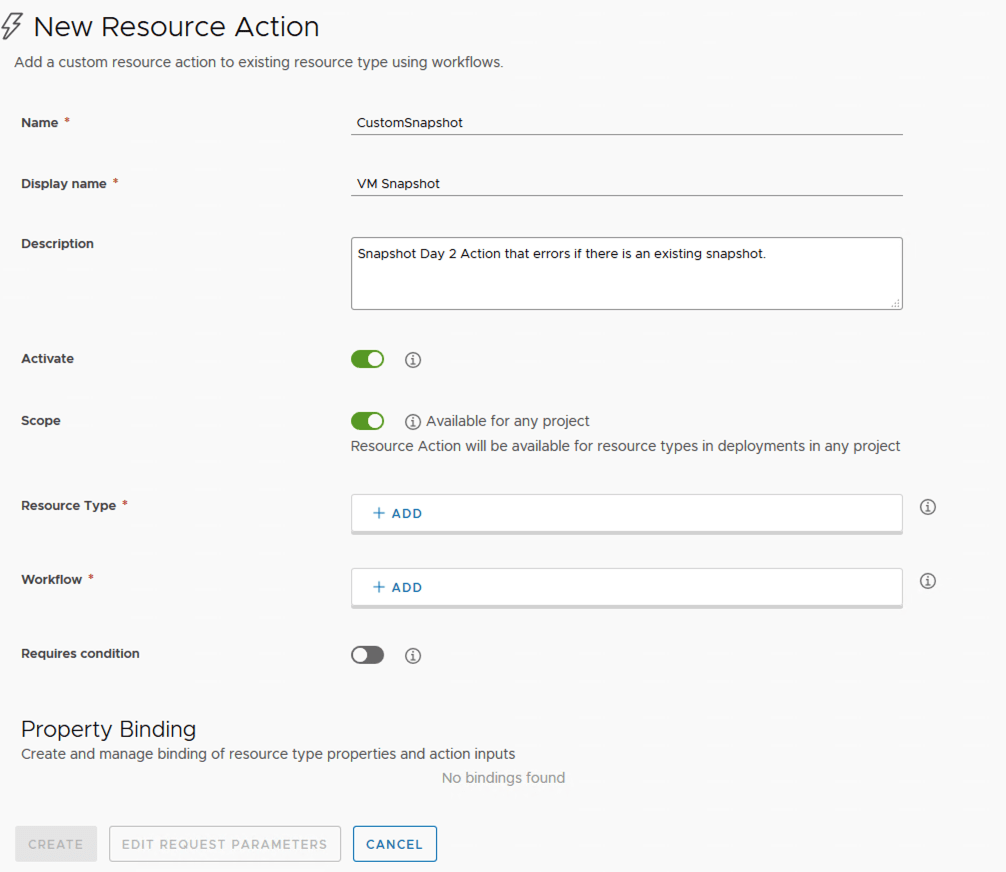Image resolution: width=1006 pixels, height=872 pixels.
Task: Click the Create button
Action: click(56, 844)
